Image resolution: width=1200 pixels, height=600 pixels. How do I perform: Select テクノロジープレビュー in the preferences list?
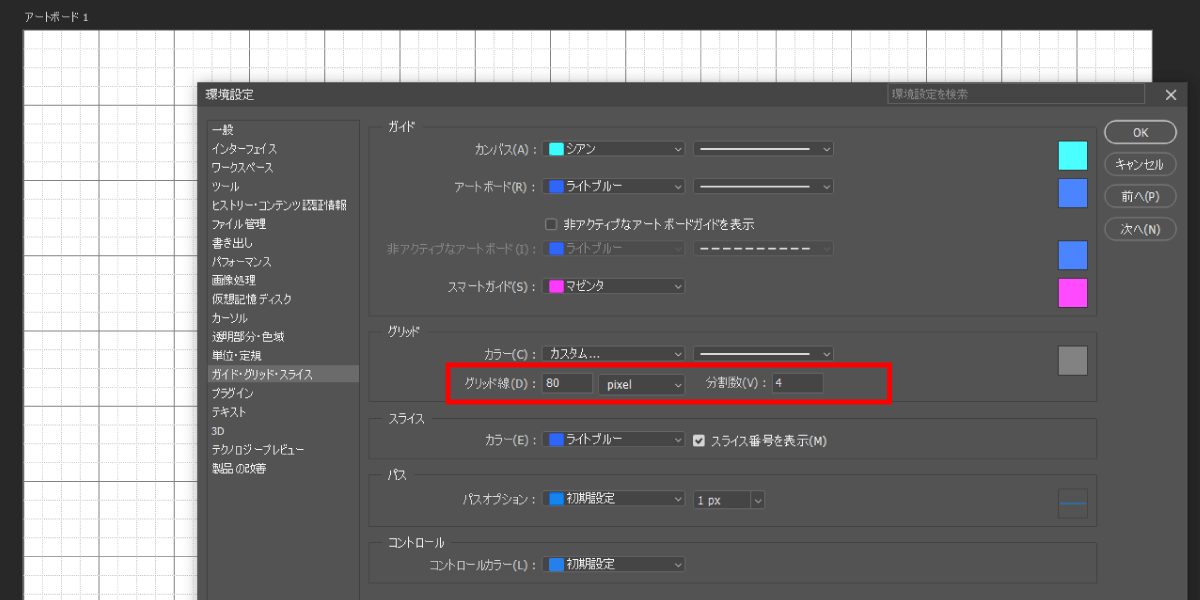283,449
